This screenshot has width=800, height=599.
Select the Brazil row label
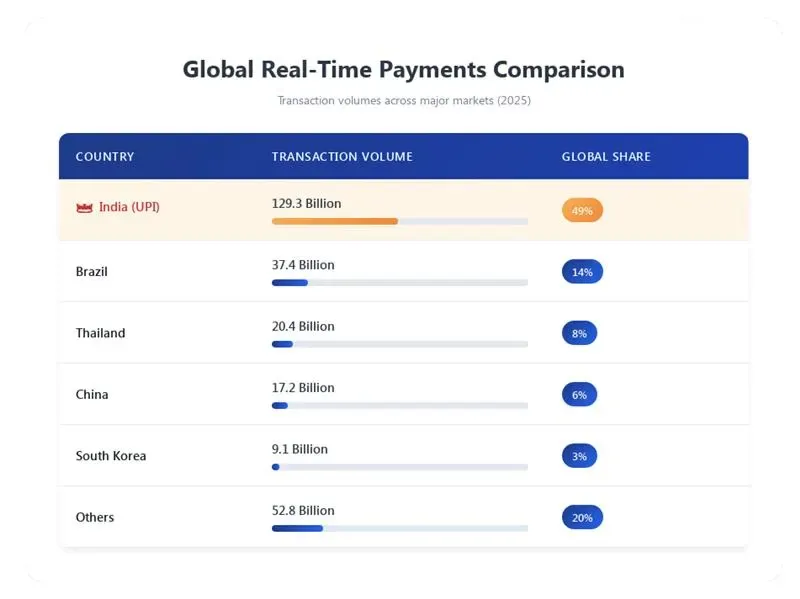click(92, 272)
